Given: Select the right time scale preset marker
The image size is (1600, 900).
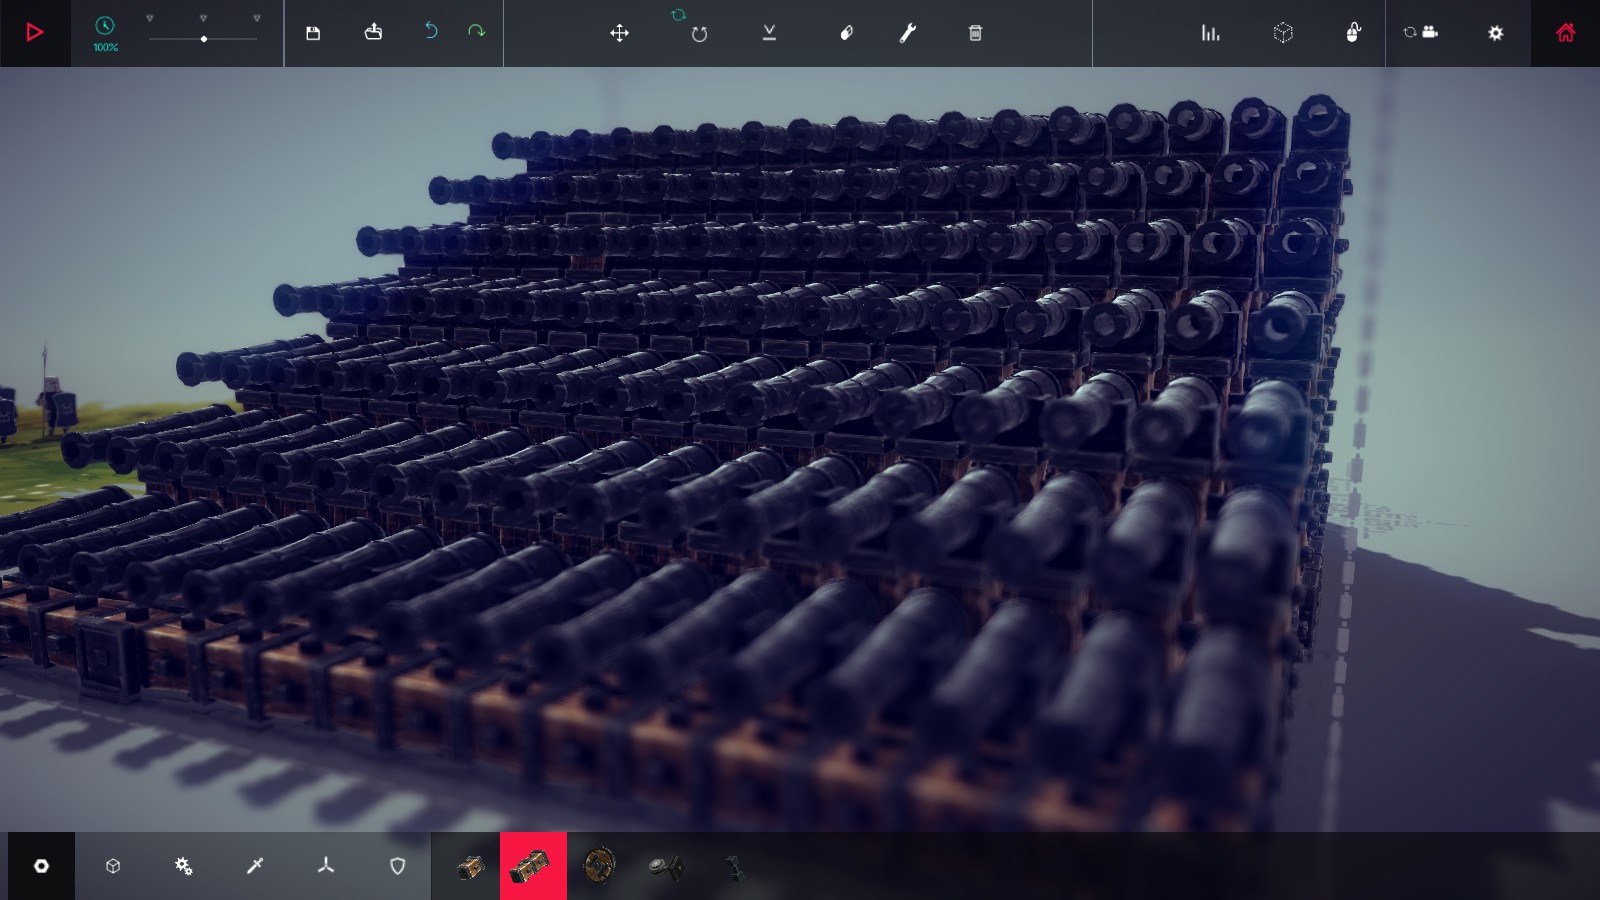Looking at the screenshot, I should click(257, 18).
